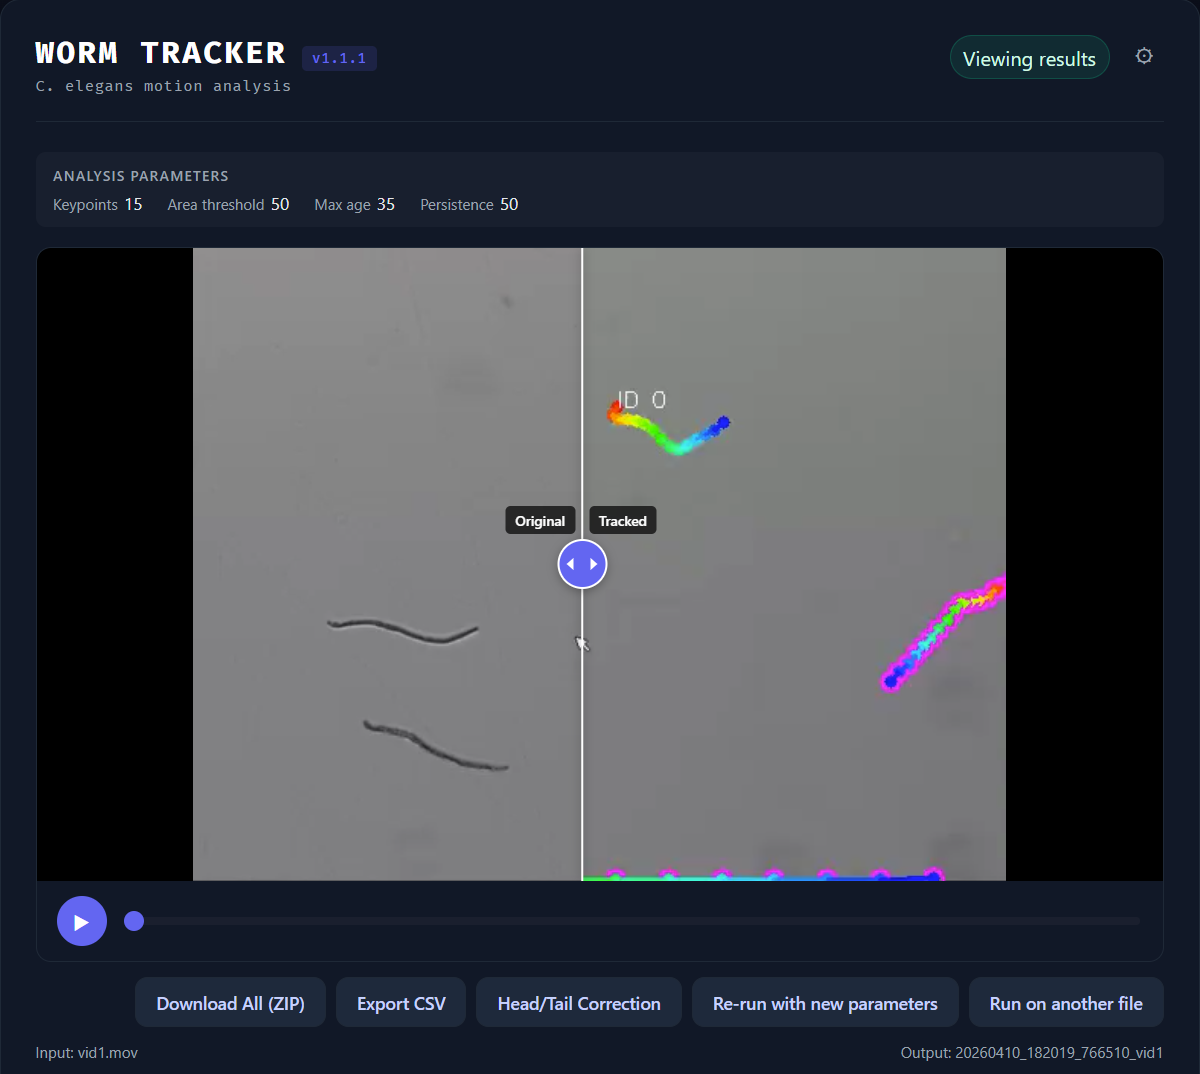Click the Keypoints value of 15
The image size is (1200, 1074).
[135, 204]
